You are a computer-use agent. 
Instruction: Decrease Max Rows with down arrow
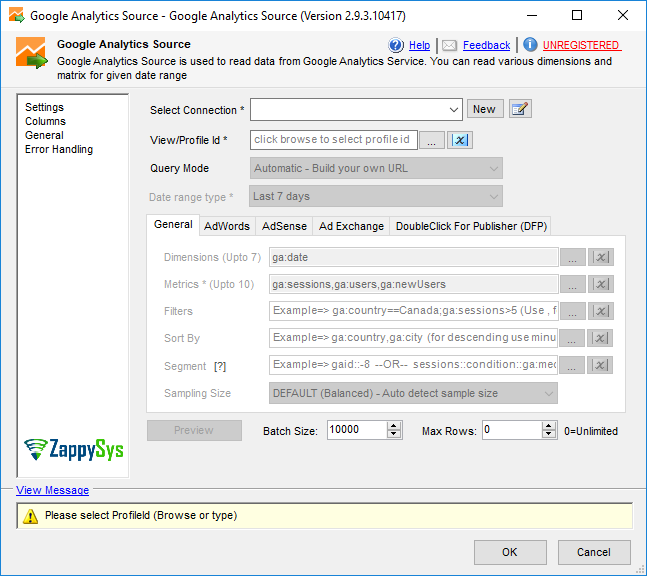(x=548, y=434)
